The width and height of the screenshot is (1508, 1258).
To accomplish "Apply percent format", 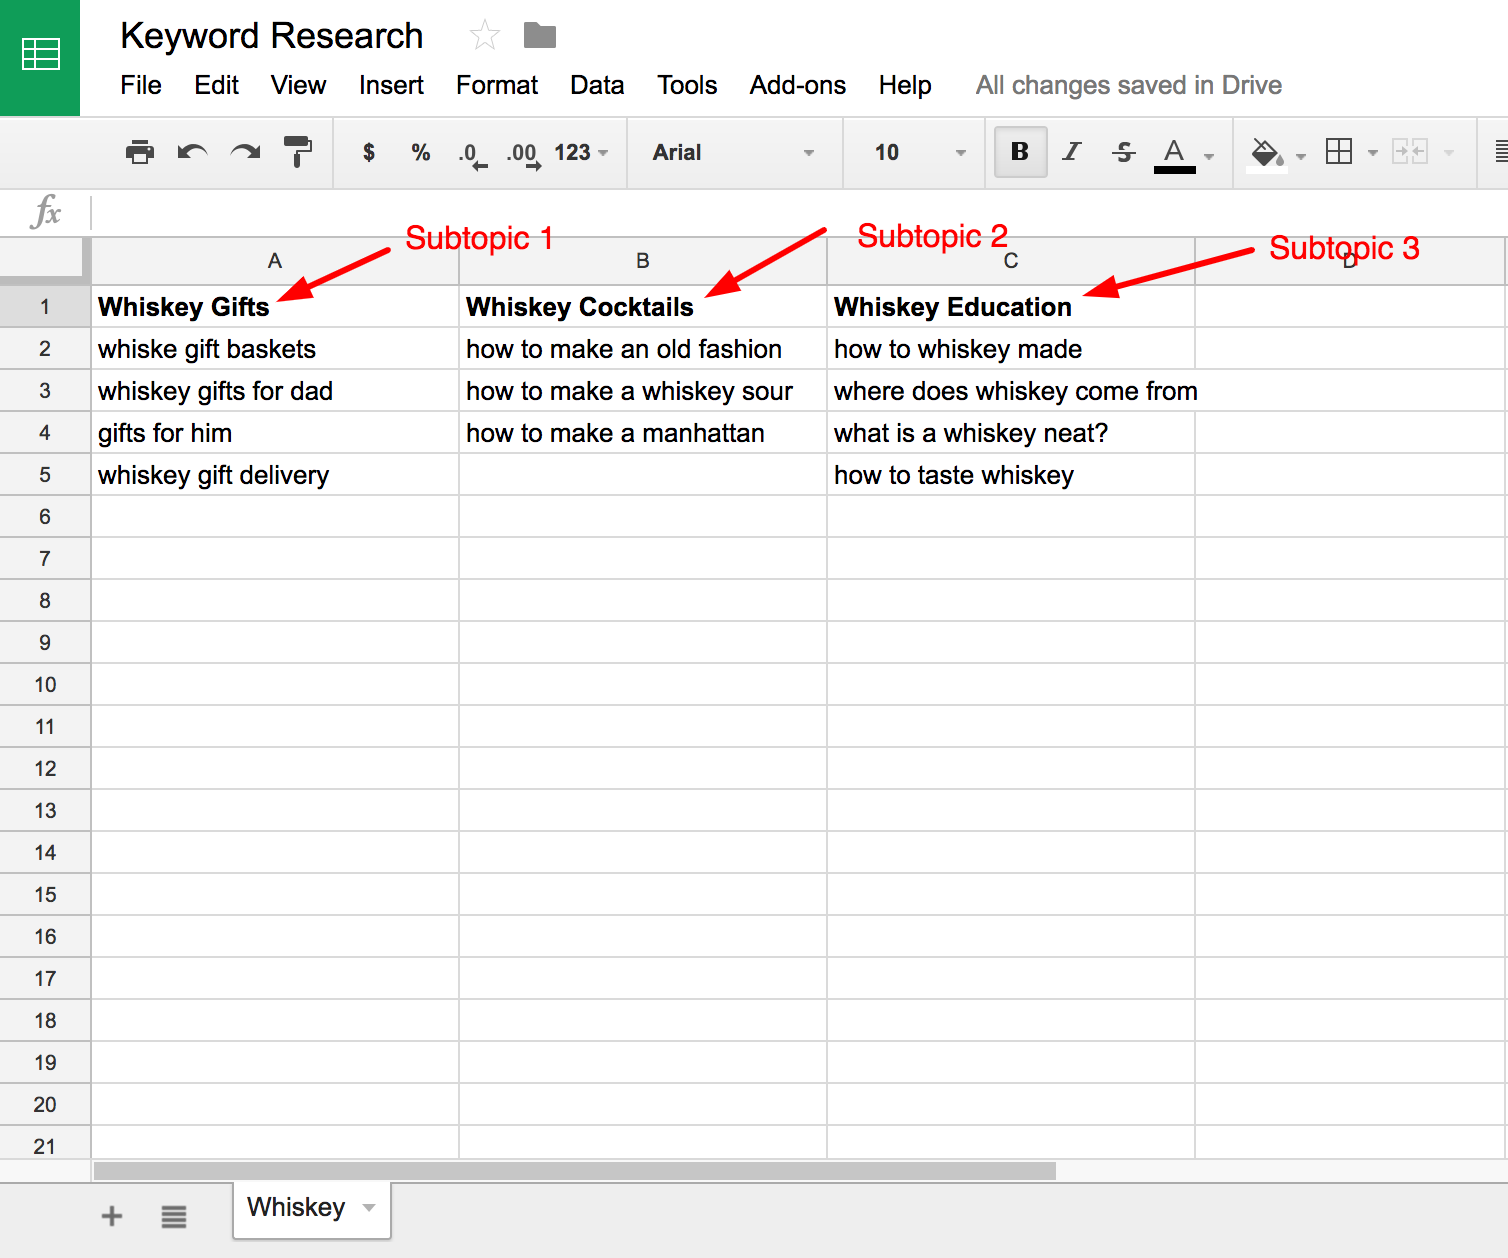I will point(420,152).
